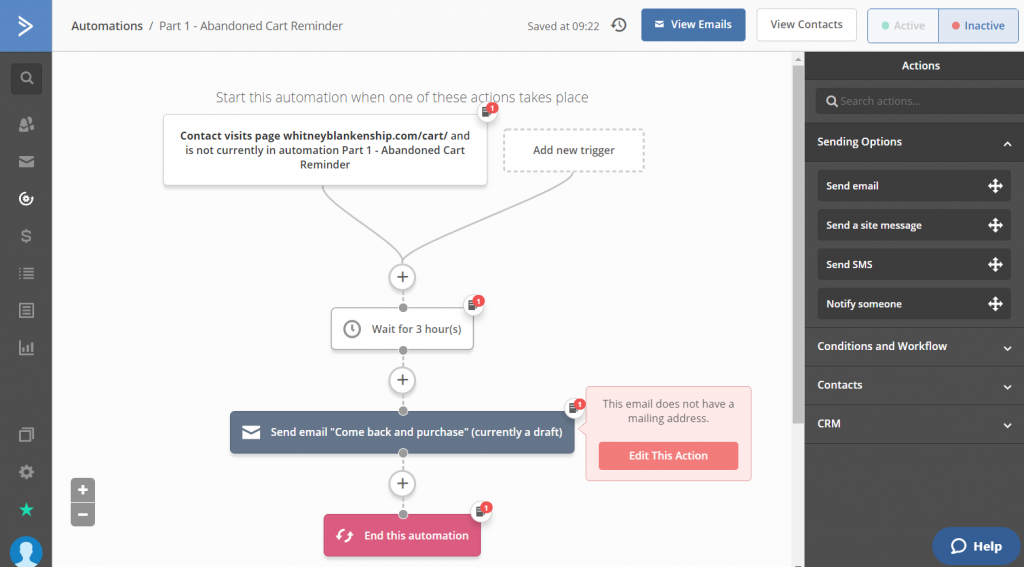Expand the CRM actions section
The image size is (1024, 567).
1007,424
